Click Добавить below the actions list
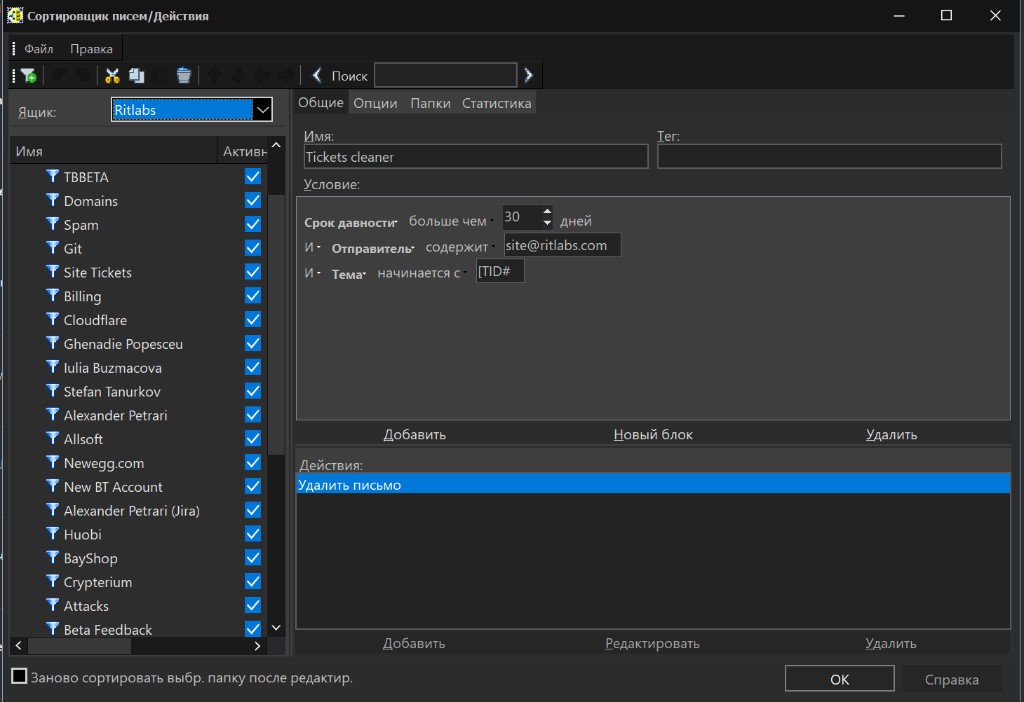This screenshot has height=702, width=1024. (x=414, y=643)
